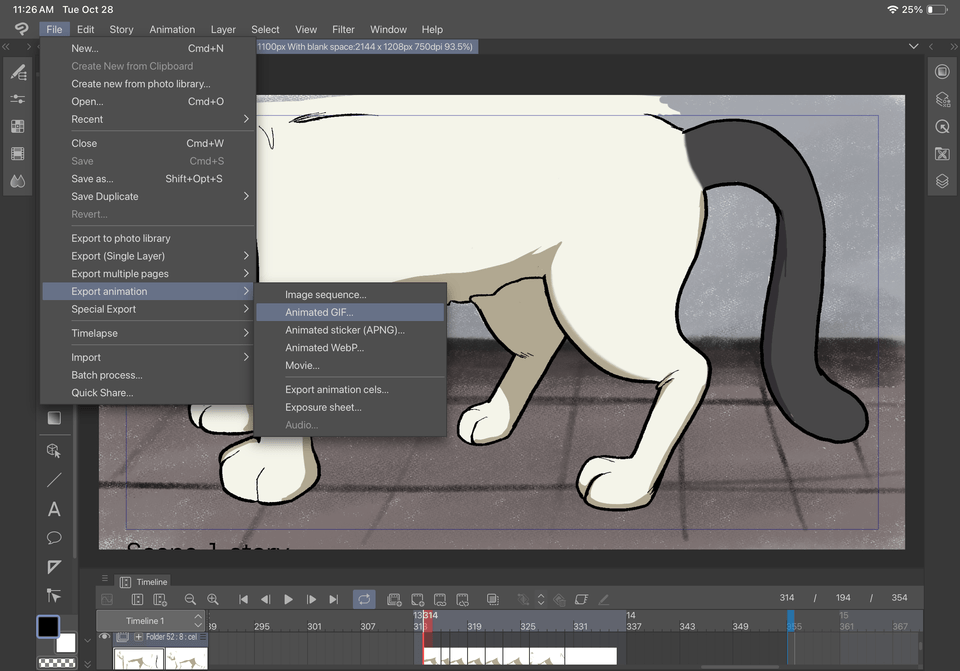Open the color mixing droplets icon
Viewport: 960px width, 671px height.
(x=18, y=181)
